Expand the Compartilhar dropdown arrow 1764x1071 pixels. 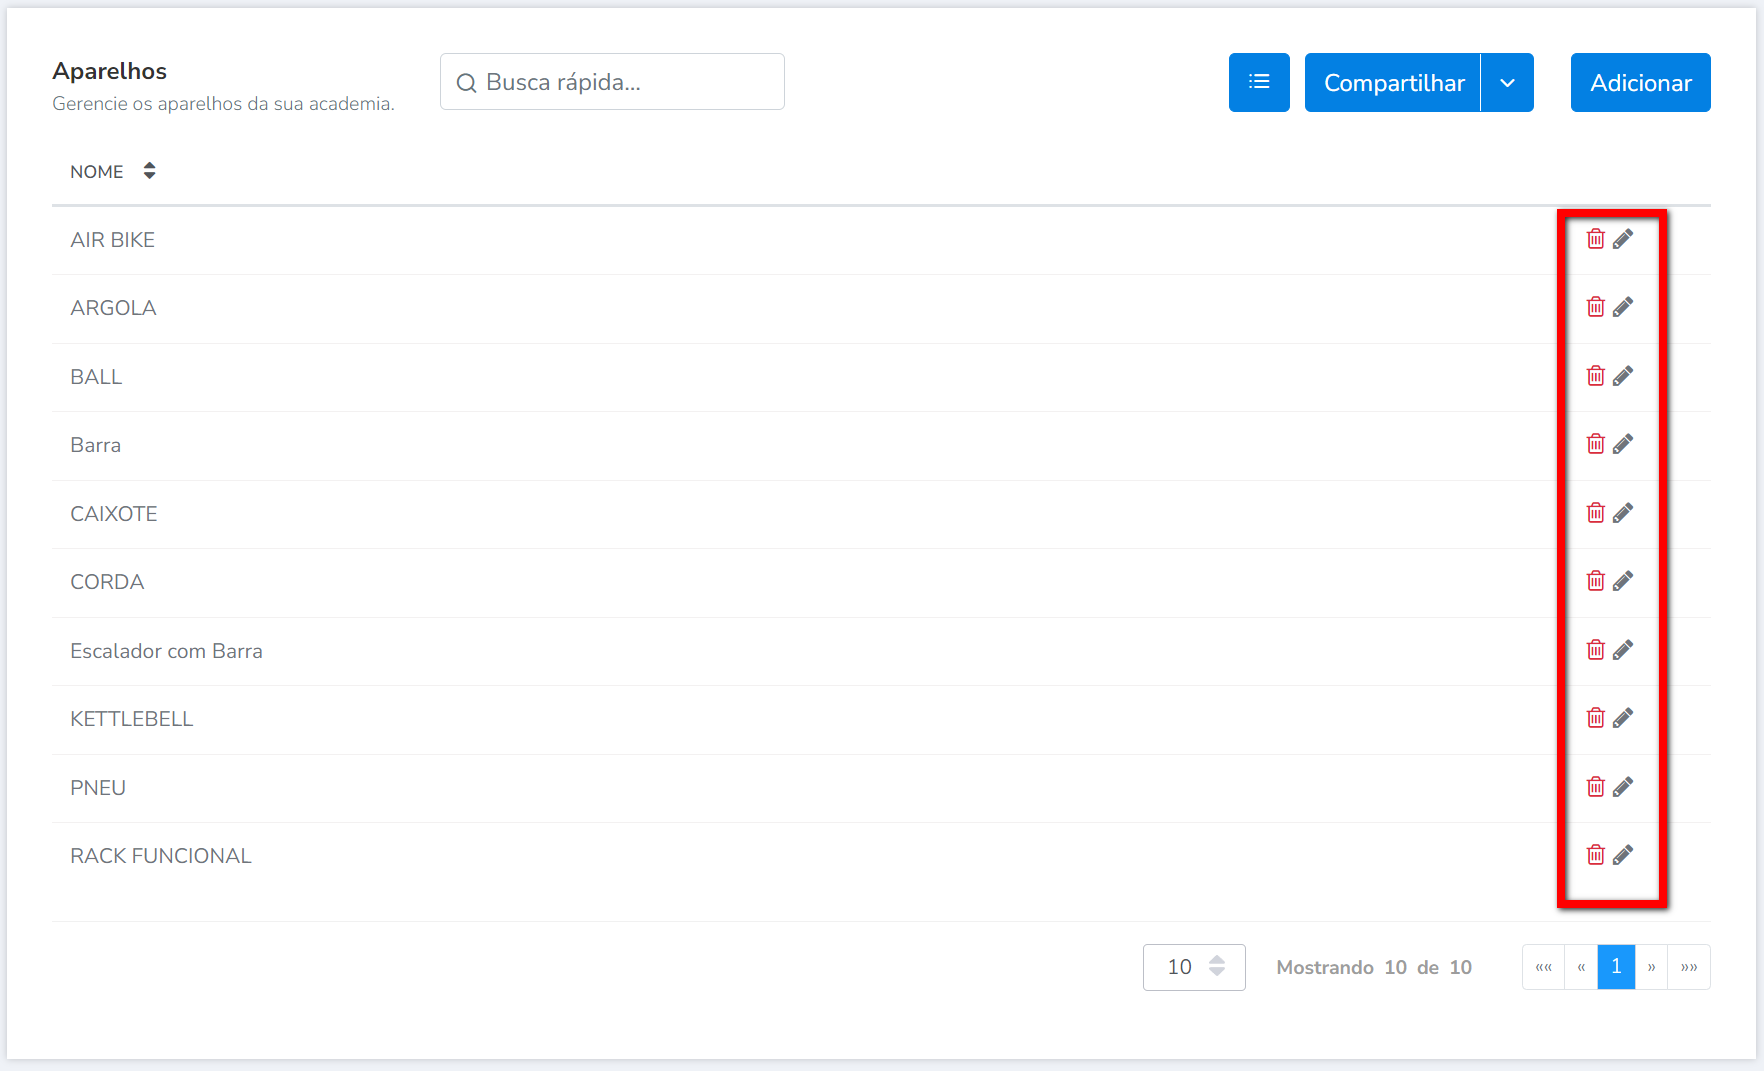point(1507,82)
